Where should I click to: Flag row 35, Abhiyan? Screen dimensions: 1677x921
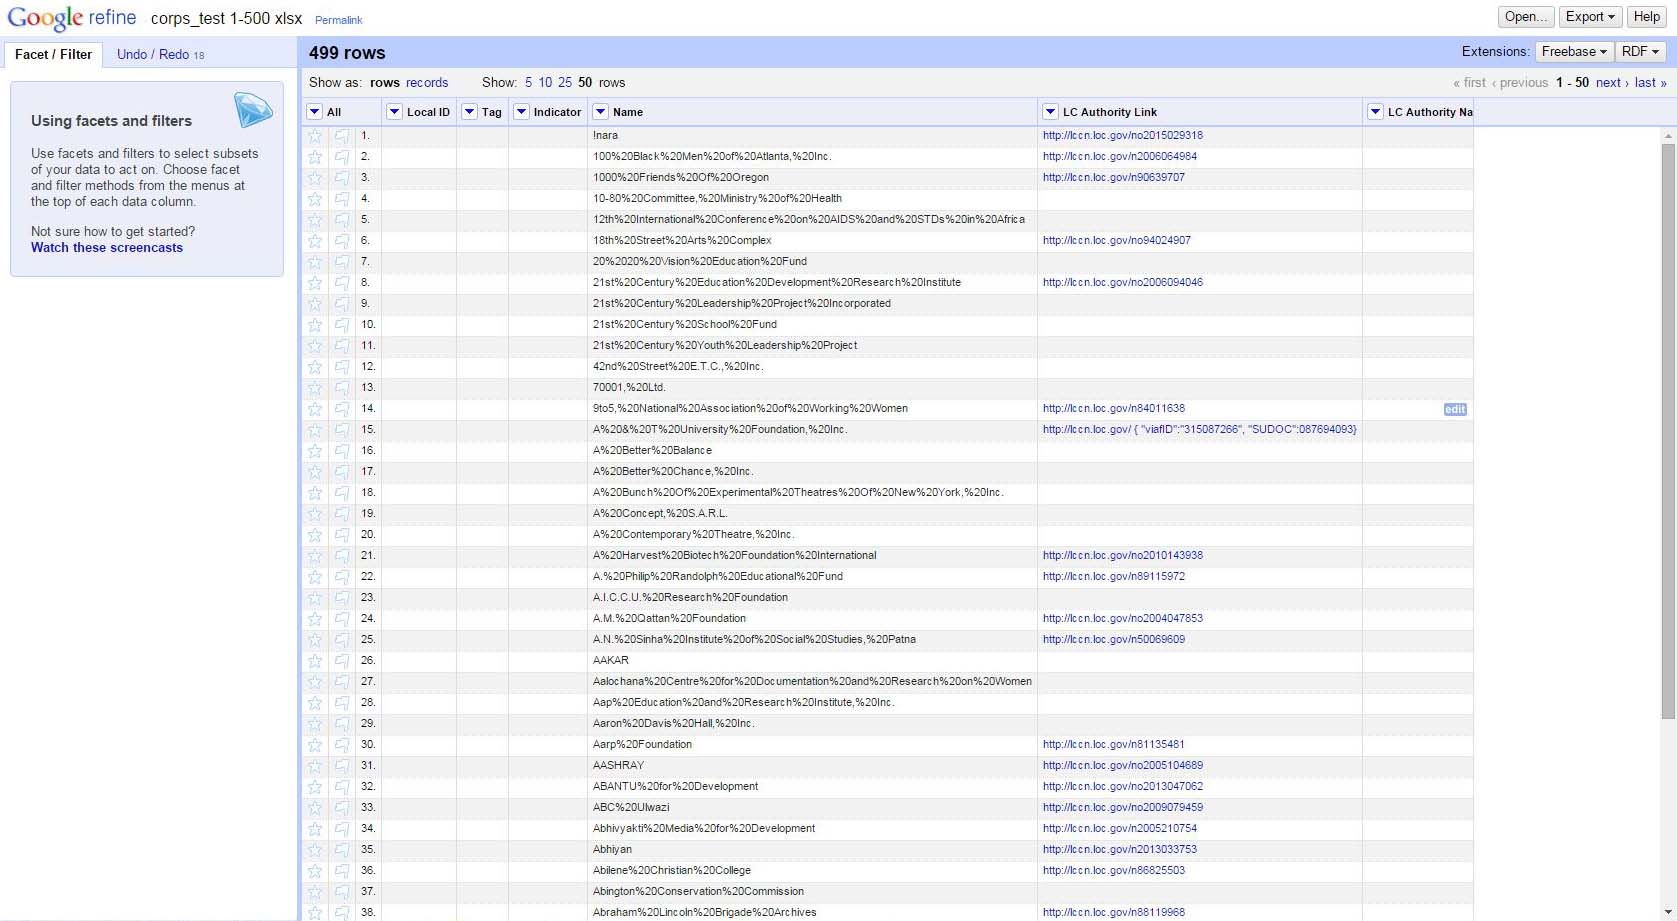[342, 849]
